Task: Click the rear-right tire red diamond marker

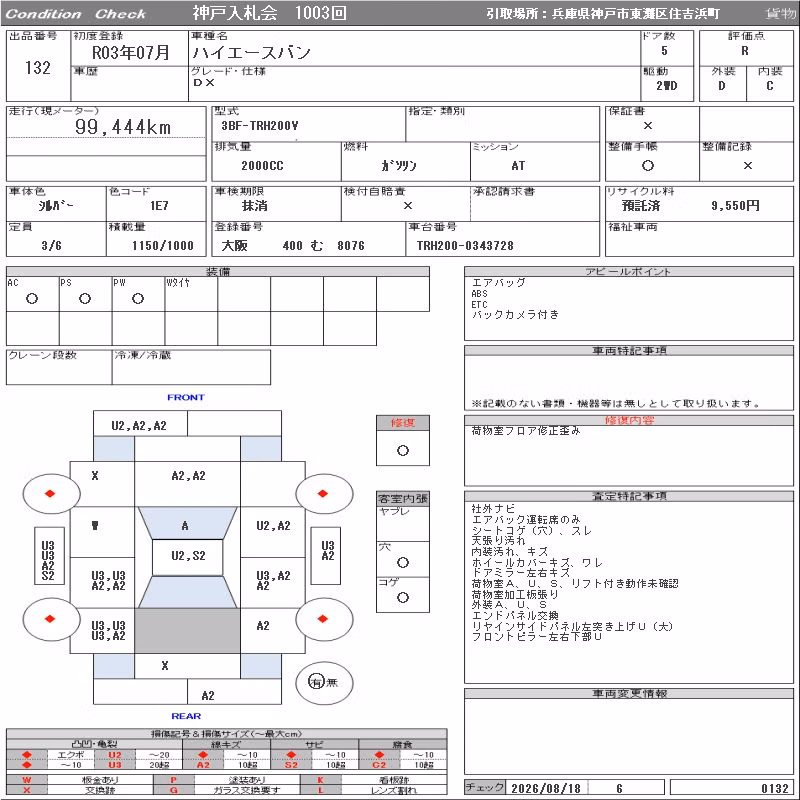Action: coord(322,619)
